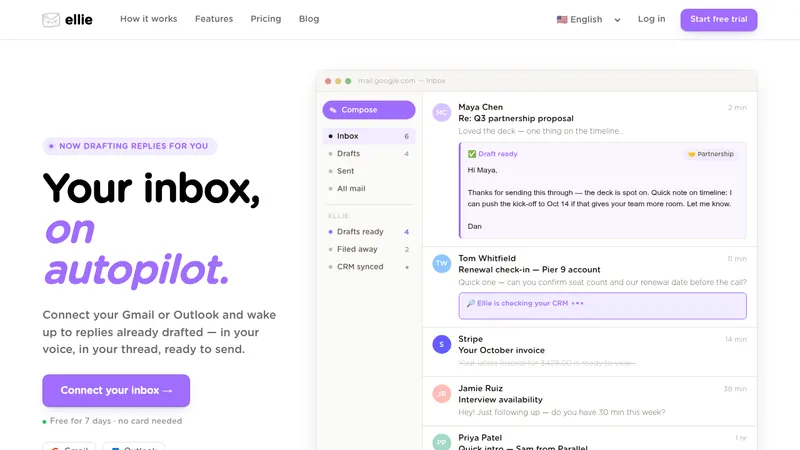Click the Stripe S avatar icon
This screenshot has height=450, width=800.
[441, 344]
